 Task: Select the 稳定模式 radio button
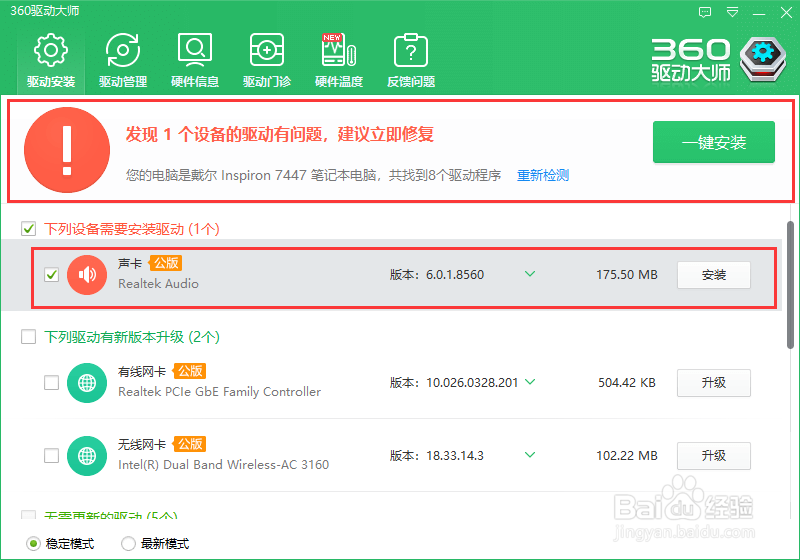[x=33, y=544]
